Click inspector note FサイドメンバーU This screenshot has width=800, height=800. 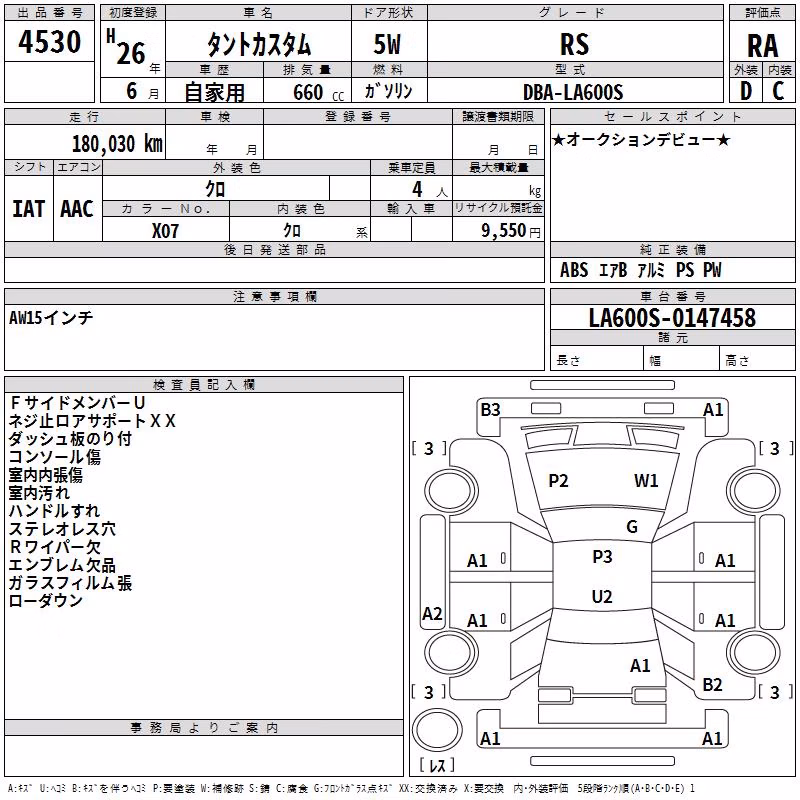click(77, 403)
